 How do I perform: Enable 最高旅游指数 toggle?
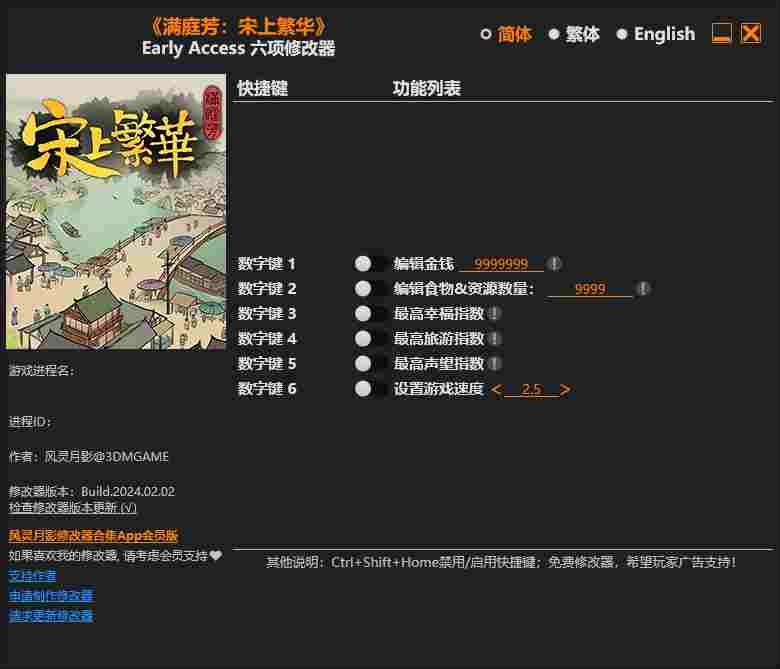click(370, 339)
